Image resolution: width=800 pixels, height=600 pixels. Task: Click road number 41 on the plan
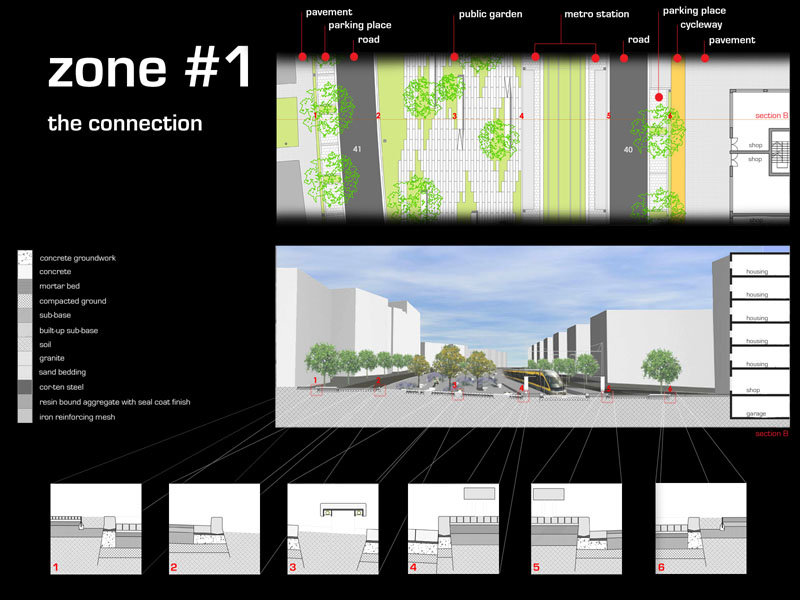356,150
